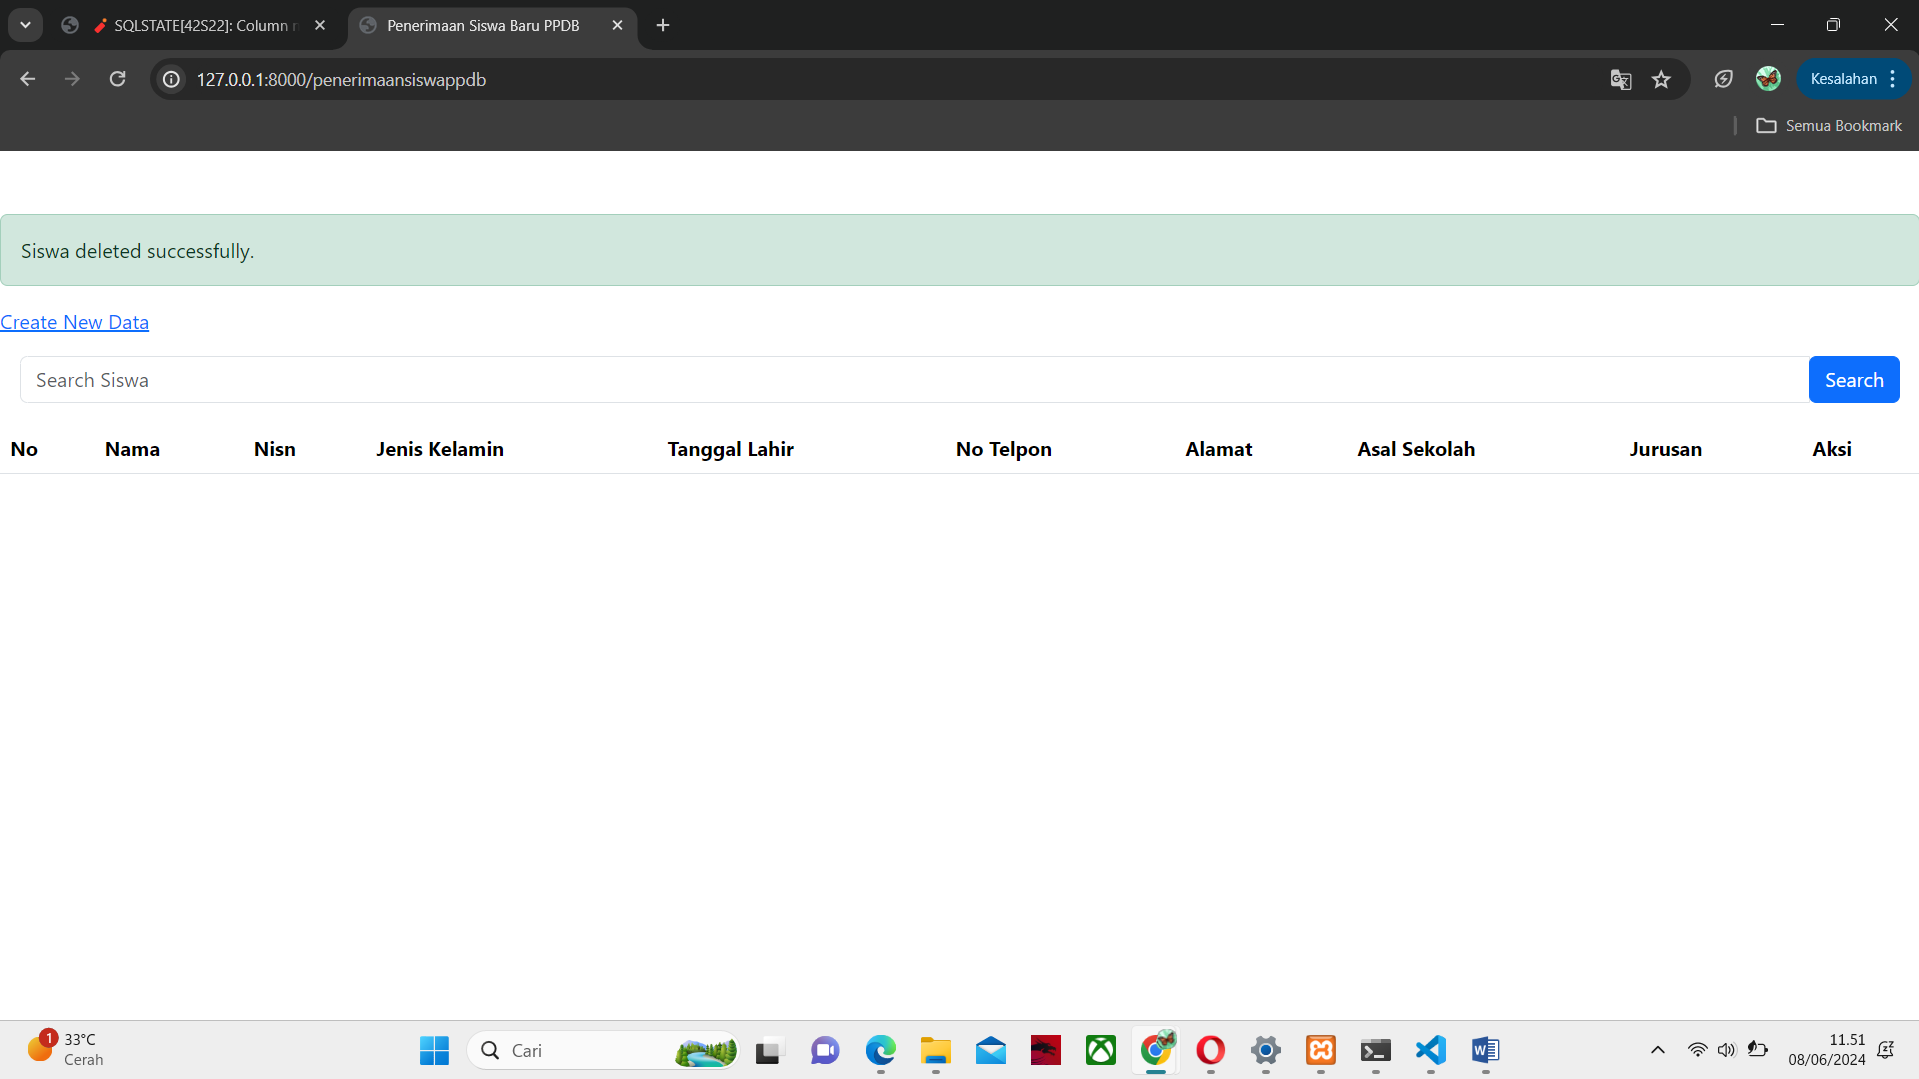Click the back navigation arrow
The image size is (1919, 1079).
pos(28,79)
